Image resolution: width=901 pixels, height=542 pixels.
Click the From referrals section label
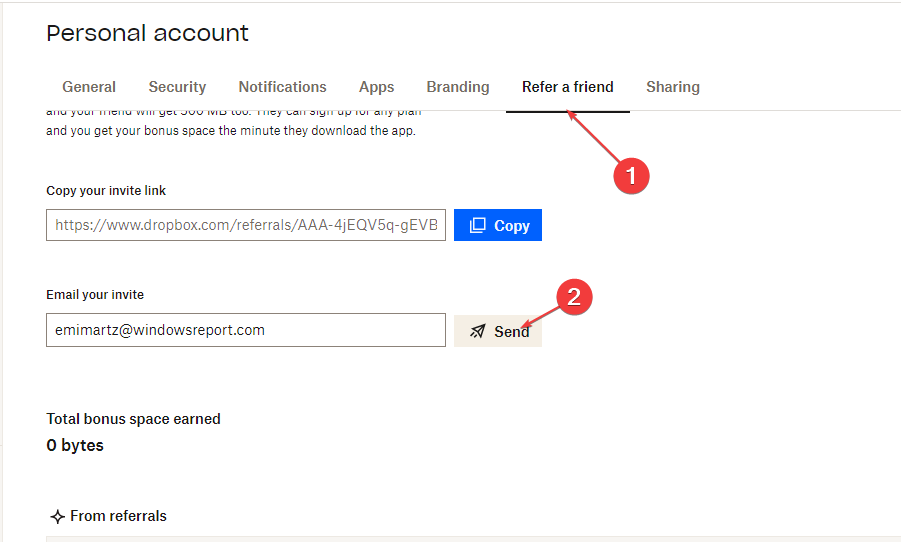click(x=118, y=516)
